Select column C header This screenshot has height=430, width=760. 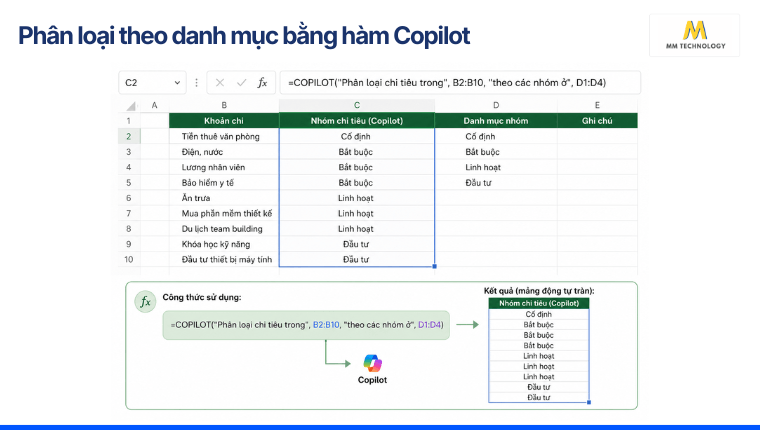pos(357,105)
